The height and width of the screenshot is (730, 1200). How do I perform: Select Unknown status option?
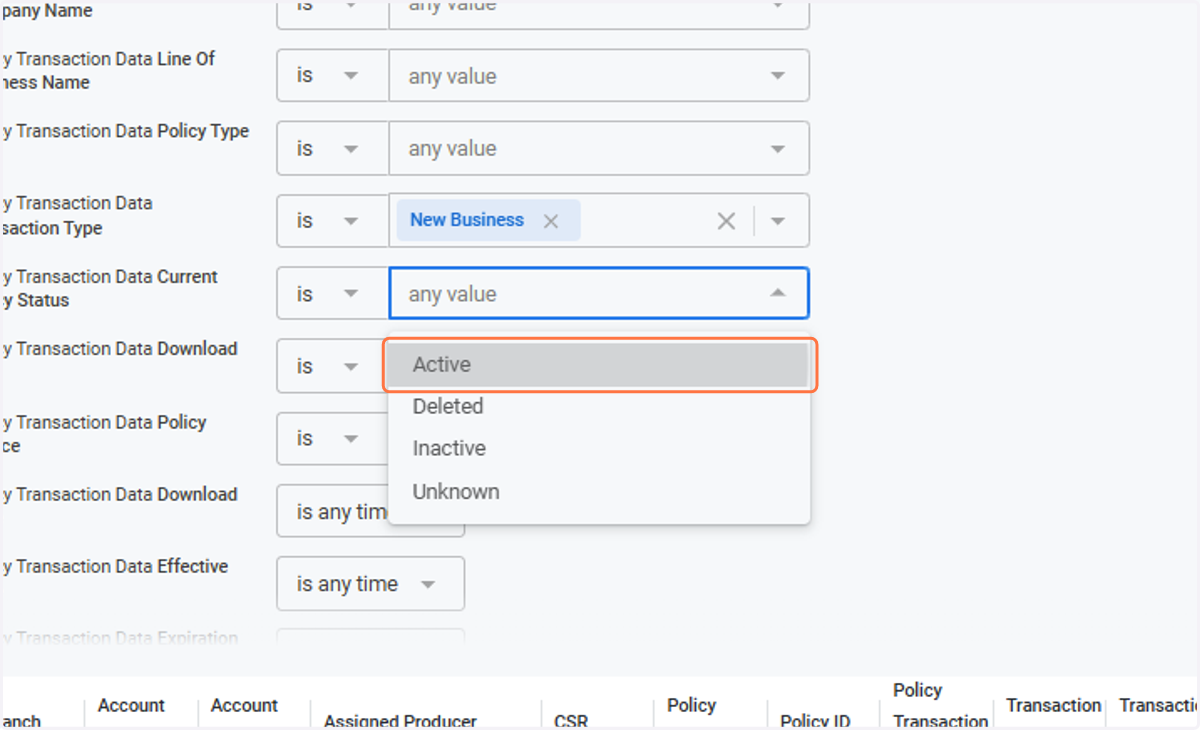(599, 491)
